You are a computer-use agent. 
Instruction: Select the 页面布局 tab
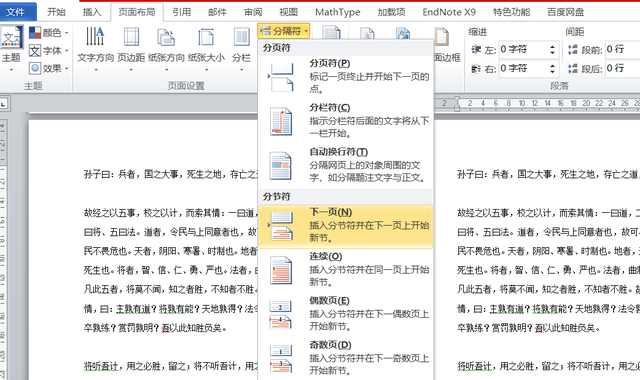tap(137, 12)
